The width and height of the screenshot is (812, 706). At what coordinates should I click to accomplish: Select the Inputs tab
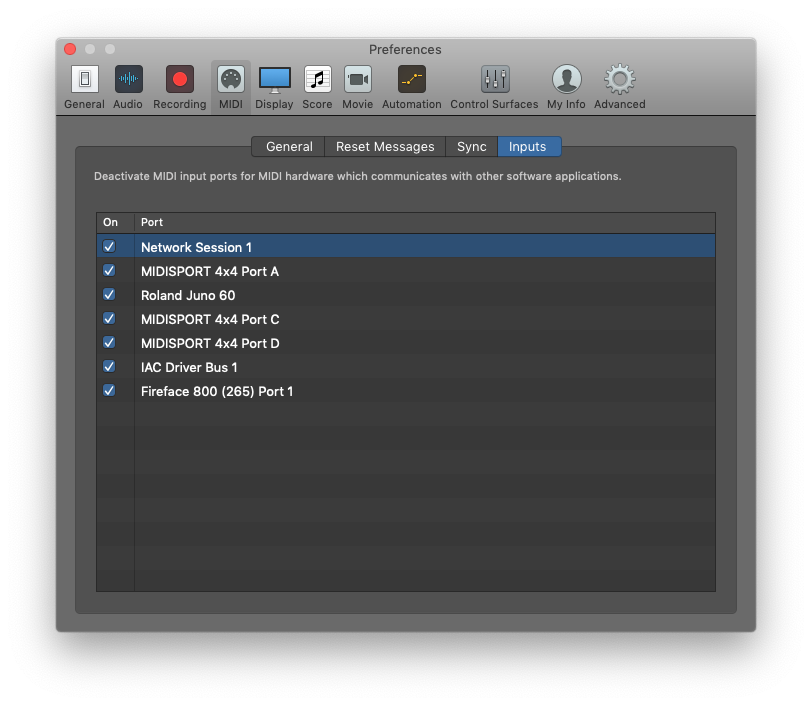pos(529,147)
